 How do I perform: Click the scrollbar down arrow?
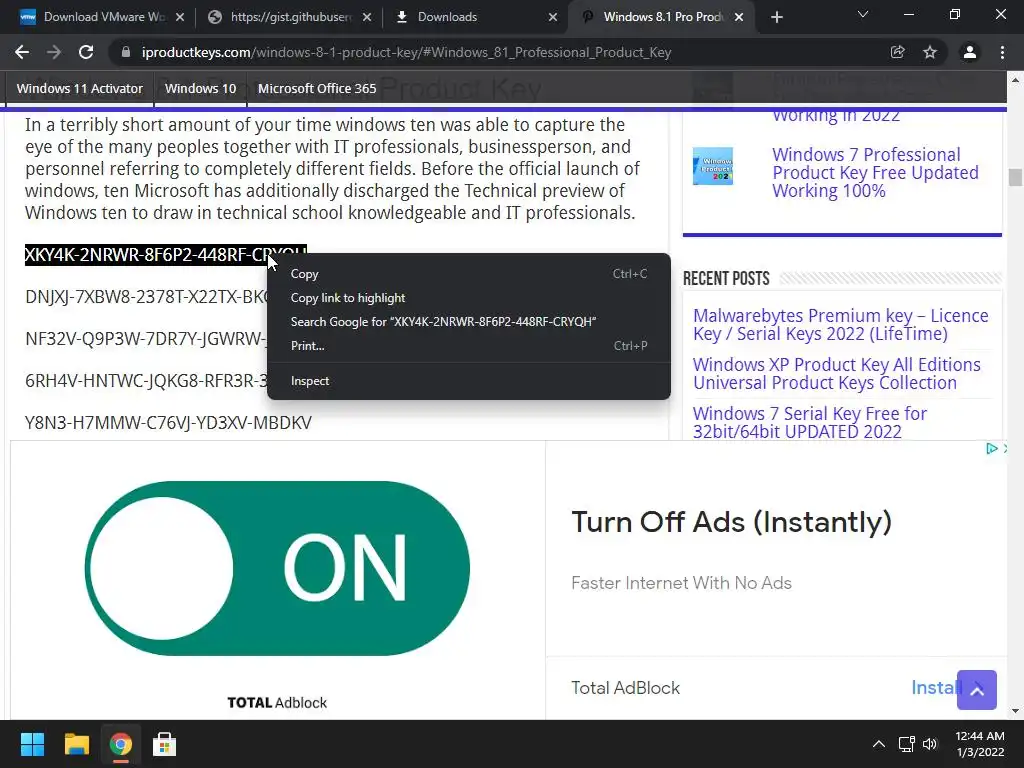coord(1015,711)
